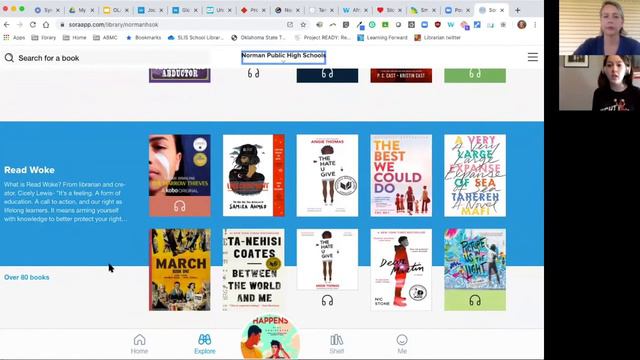
Task: Click headphones icon on dark navy audiobook tile
Action: click(327, 73)
